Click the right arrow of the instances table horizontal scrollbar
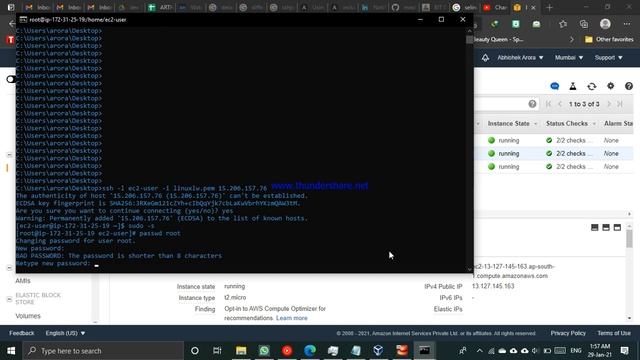The width and height of the screenshot is (640, 360). coord(629,214)
